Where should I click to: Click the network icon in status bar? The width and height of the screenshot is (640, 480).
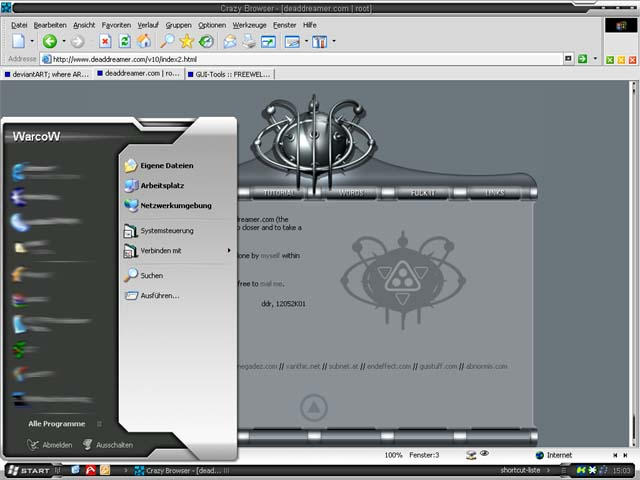pos(471,455)
